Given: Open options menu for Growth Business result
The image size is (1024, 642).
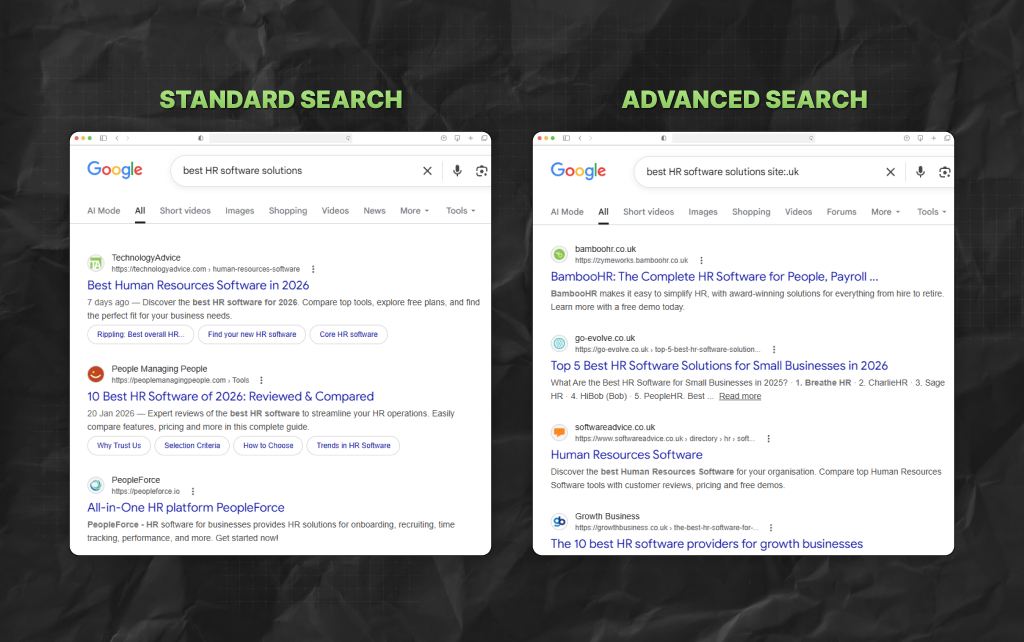Looking at the screenshot, I should tap(771, 528).
